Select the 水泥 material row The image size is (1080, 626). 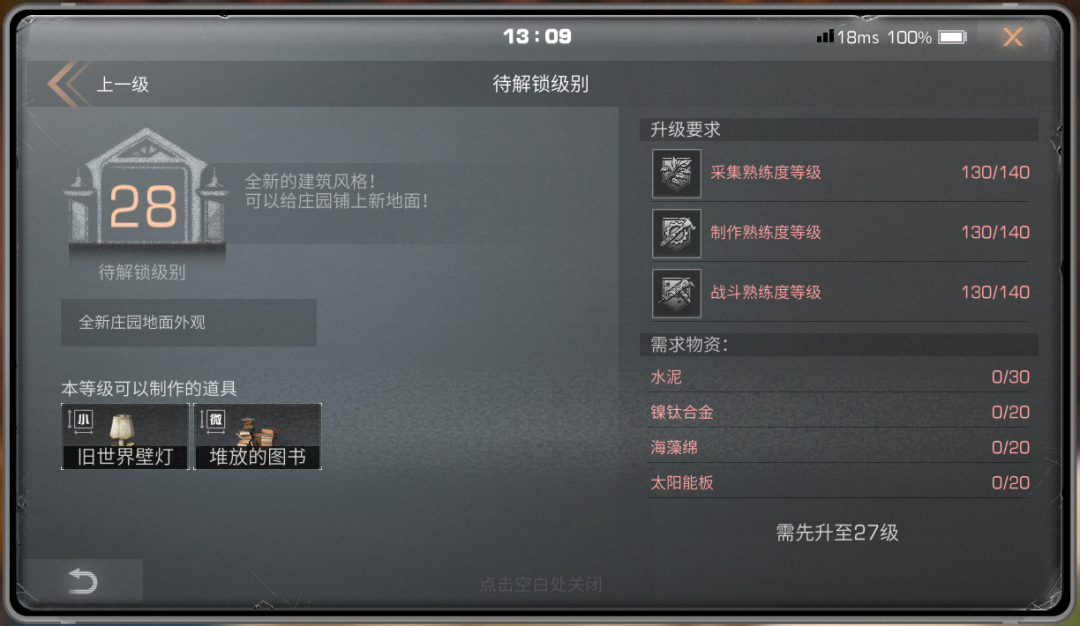(x=840, y=377)
